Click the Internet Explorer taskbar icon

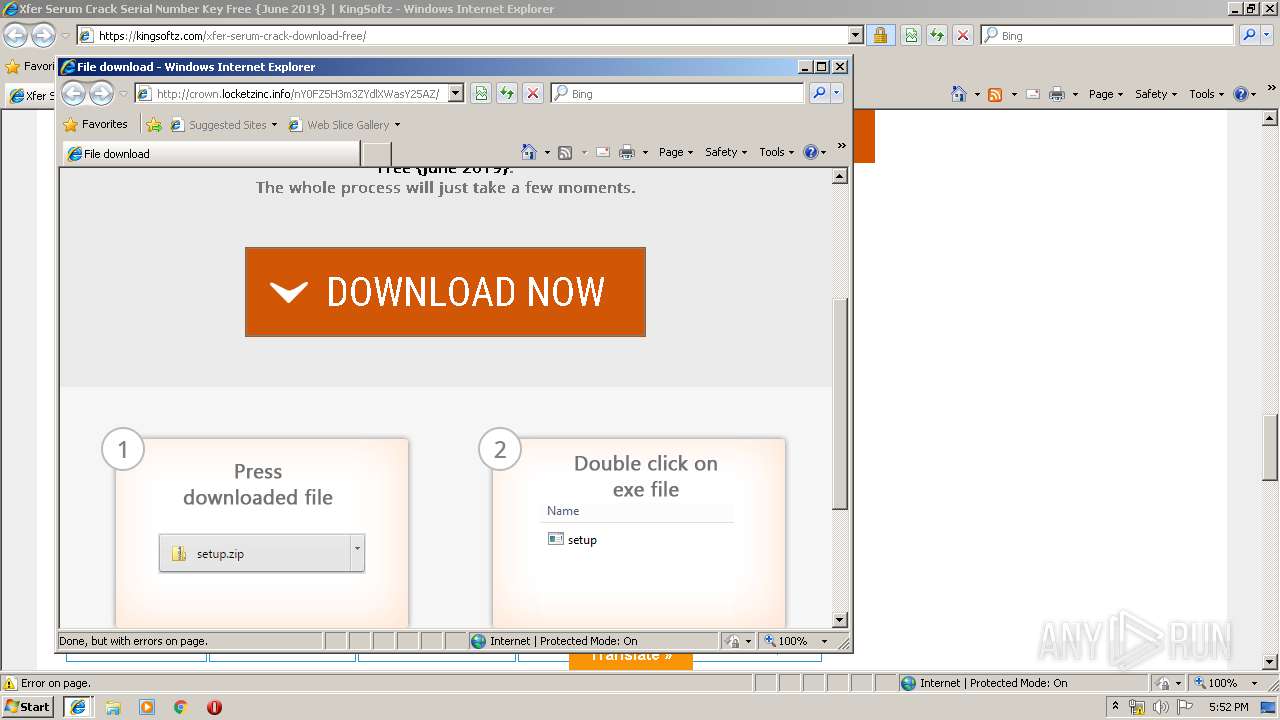(x=78, y=707)
